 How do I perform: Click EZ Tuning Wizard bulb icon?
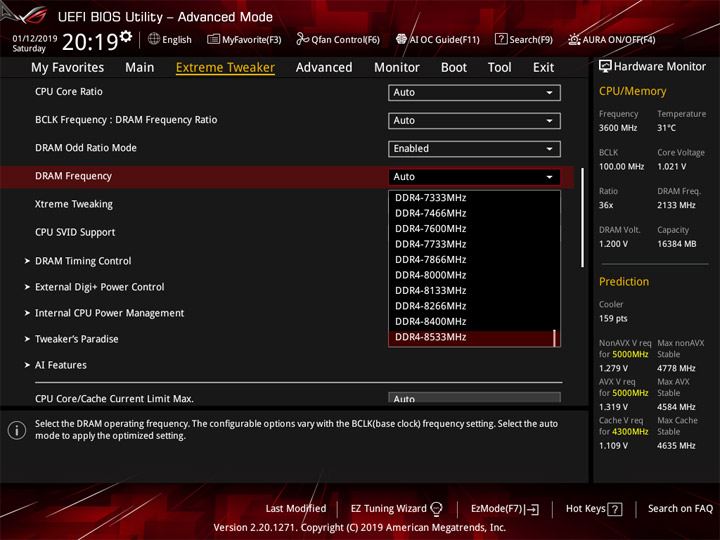436,509
